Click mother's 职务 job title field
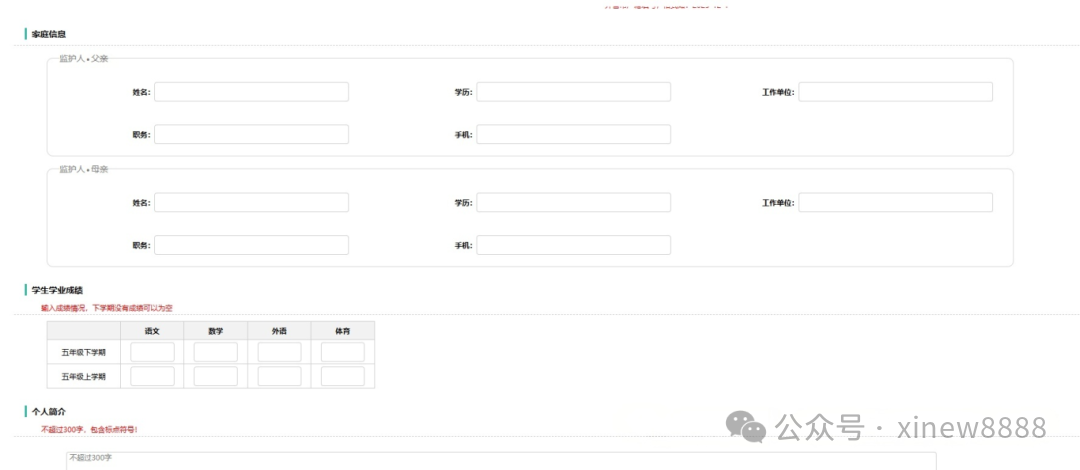This screenshot has height=470, width=1080. (251, 245)
